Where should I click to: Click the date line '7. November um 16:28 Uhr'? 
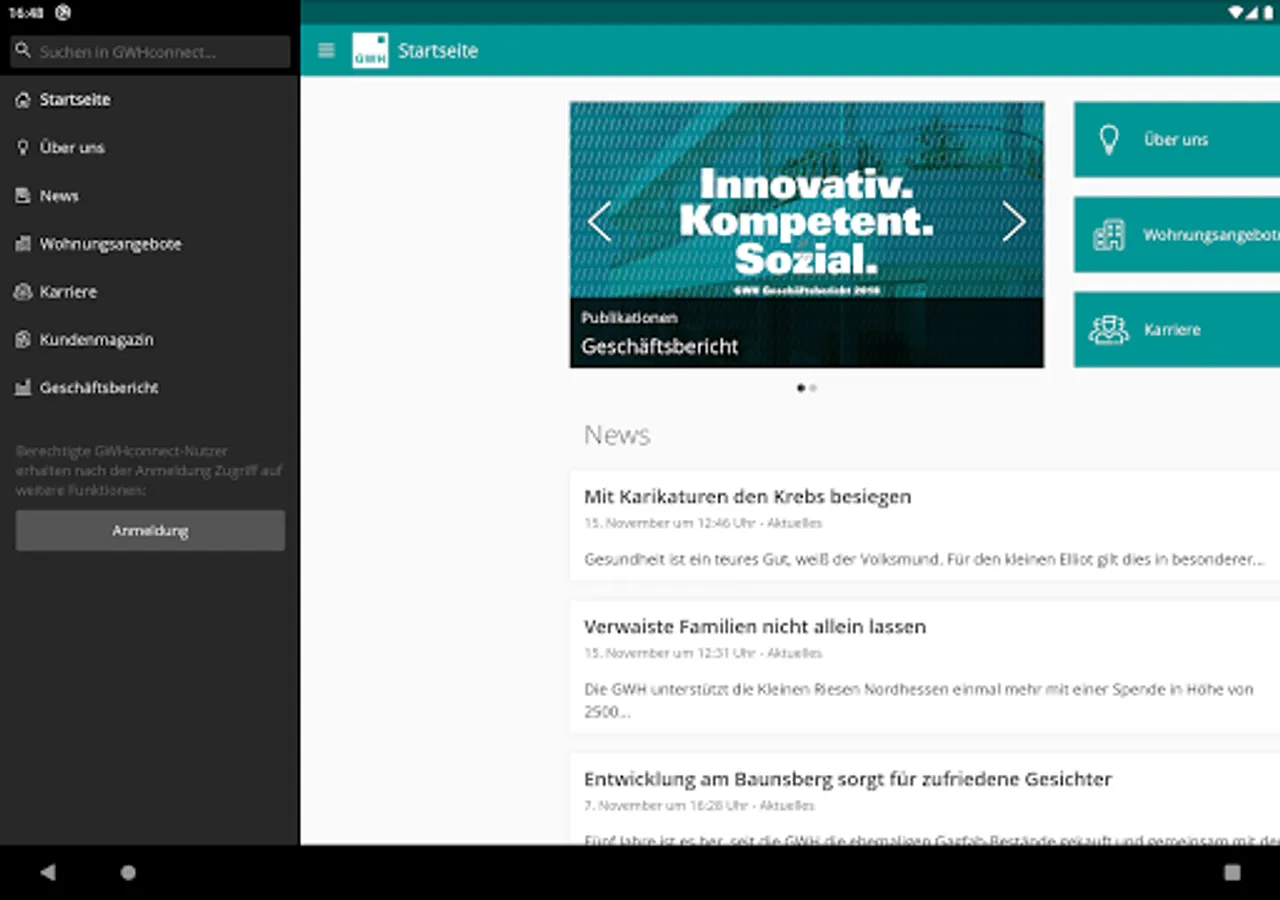coord(665,805)
